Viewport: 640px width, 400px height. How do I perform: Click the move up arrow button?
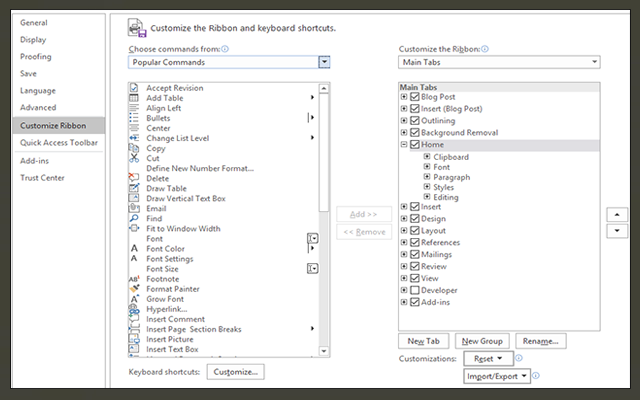pyautogui.click(x=617, y=214)
